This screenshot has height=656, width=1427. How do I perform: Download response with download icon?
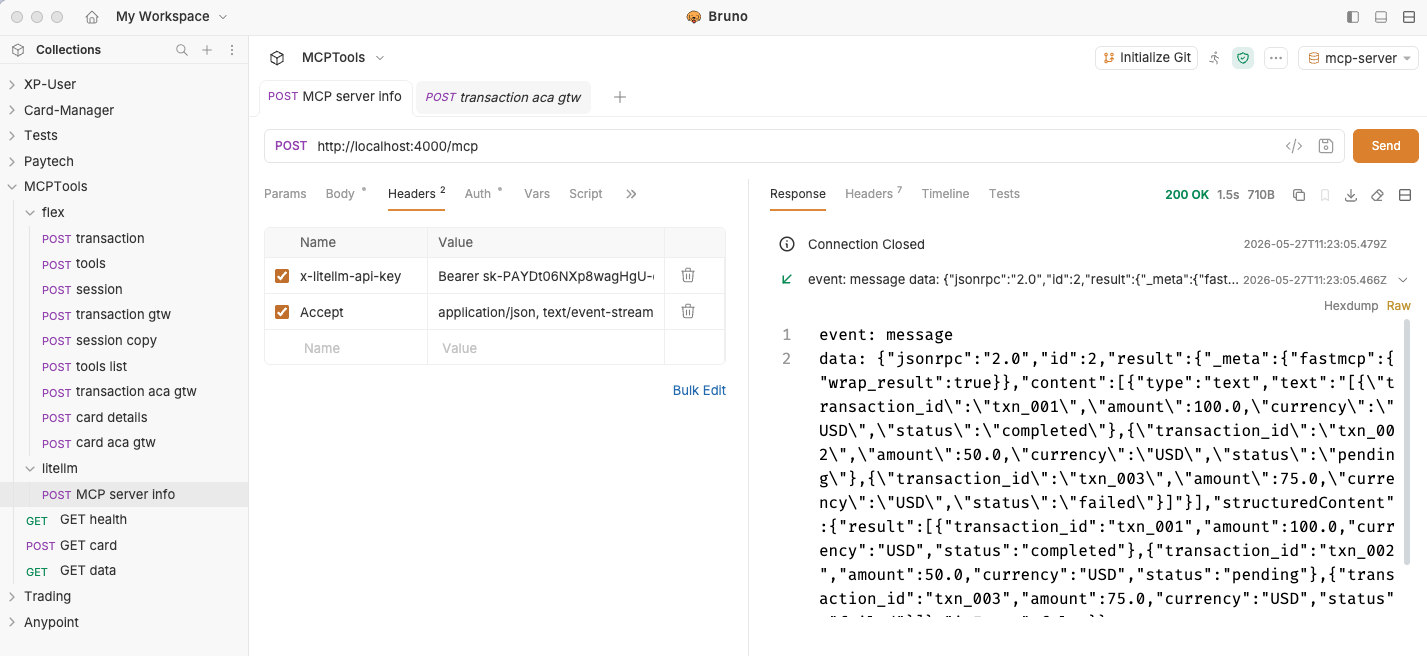click(1351, 195)
